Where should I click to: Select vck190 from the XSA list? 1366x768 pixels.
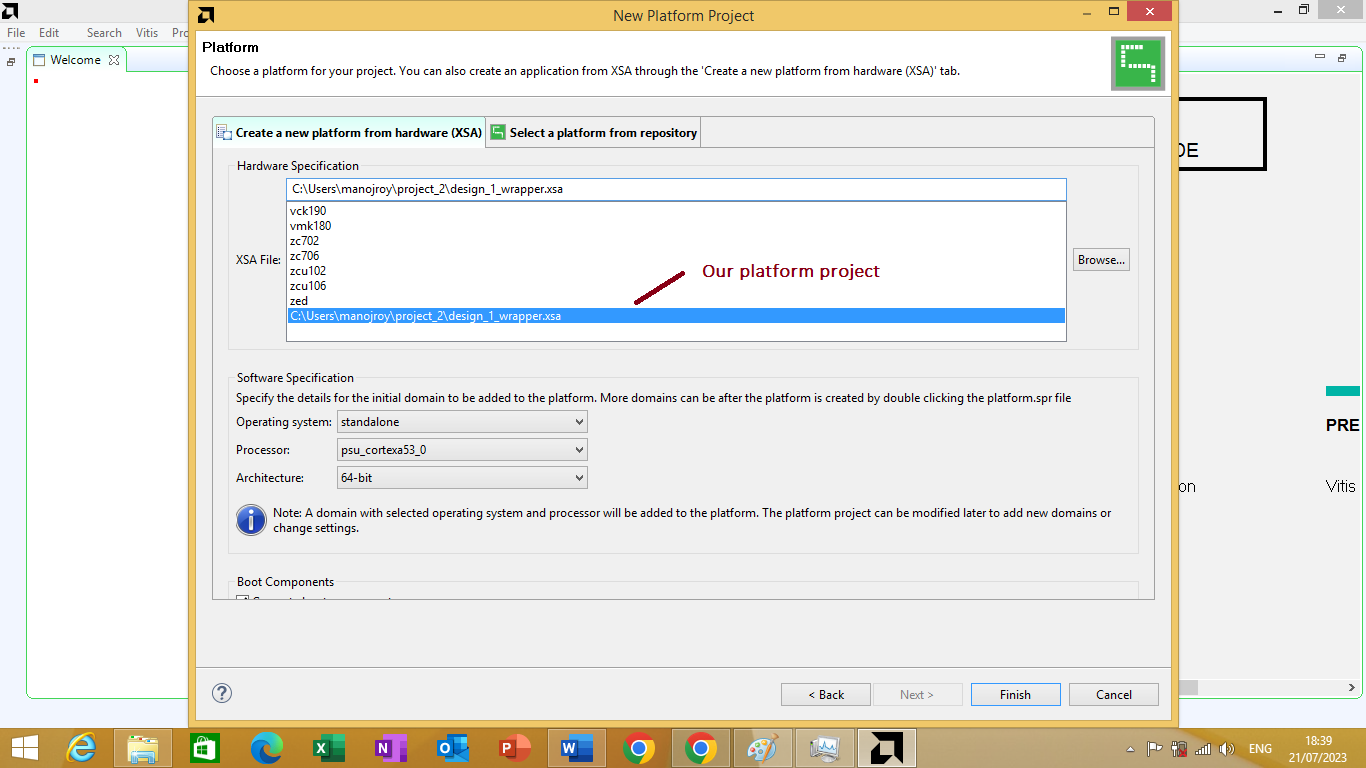coord(676,211)
